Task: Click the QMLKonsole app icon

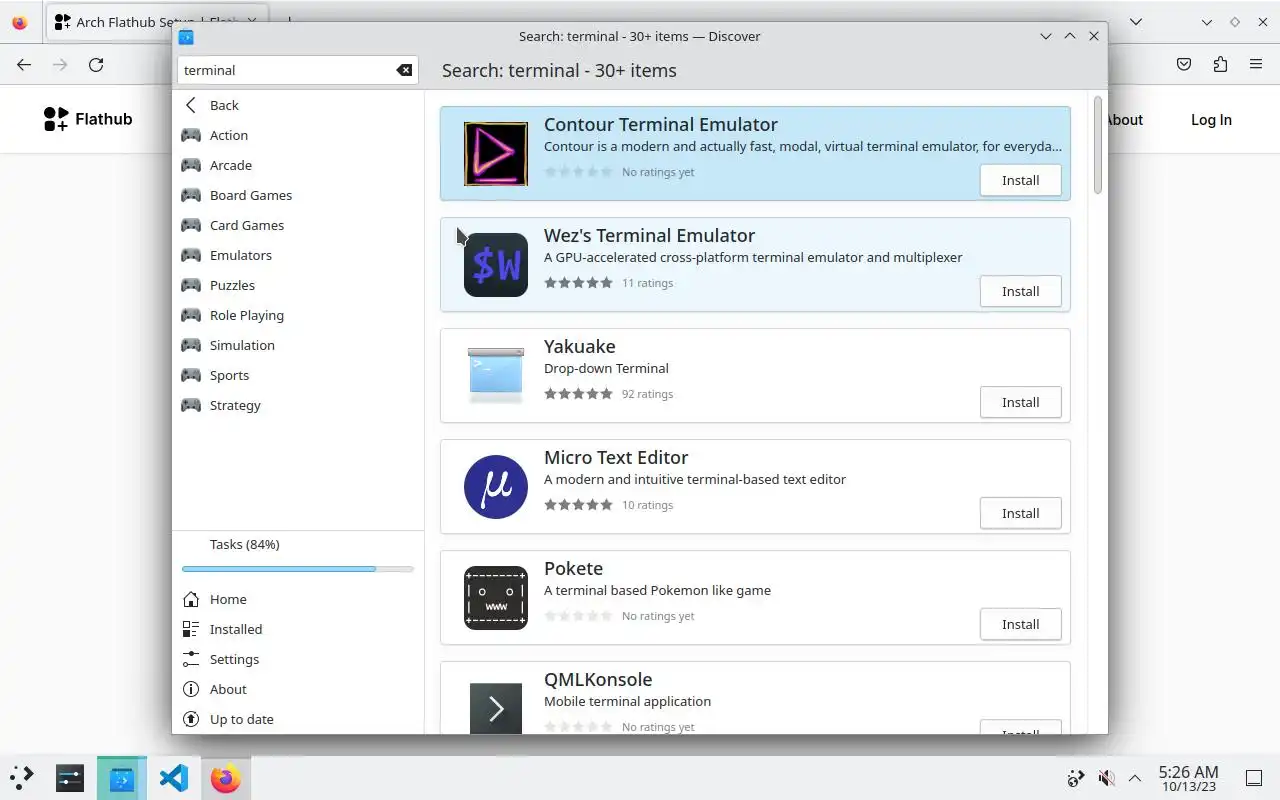Action: pyautogui.click(x=496, y=708)
